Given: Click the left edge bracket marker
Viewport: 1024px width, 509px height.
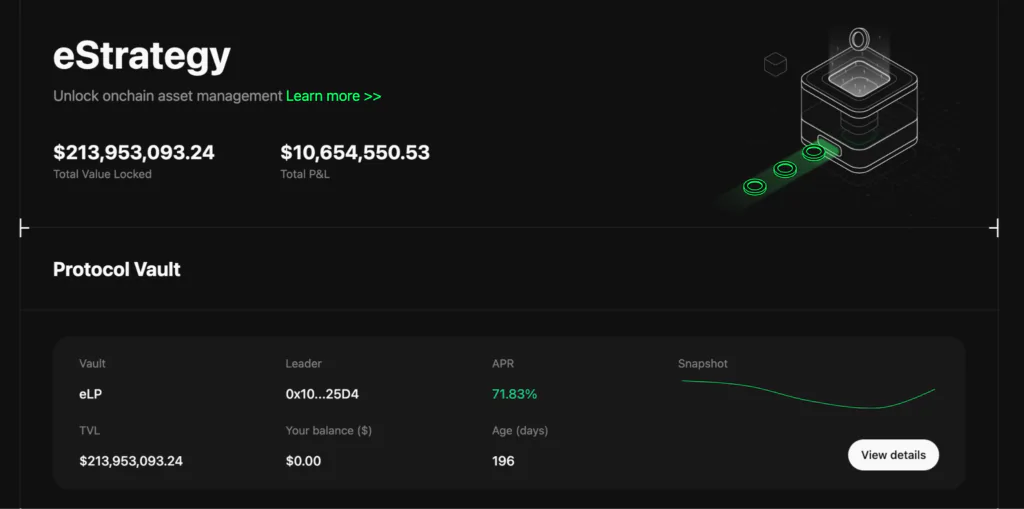Looking at the screenshot, I should pyautogui.click(x=24, y=229).
